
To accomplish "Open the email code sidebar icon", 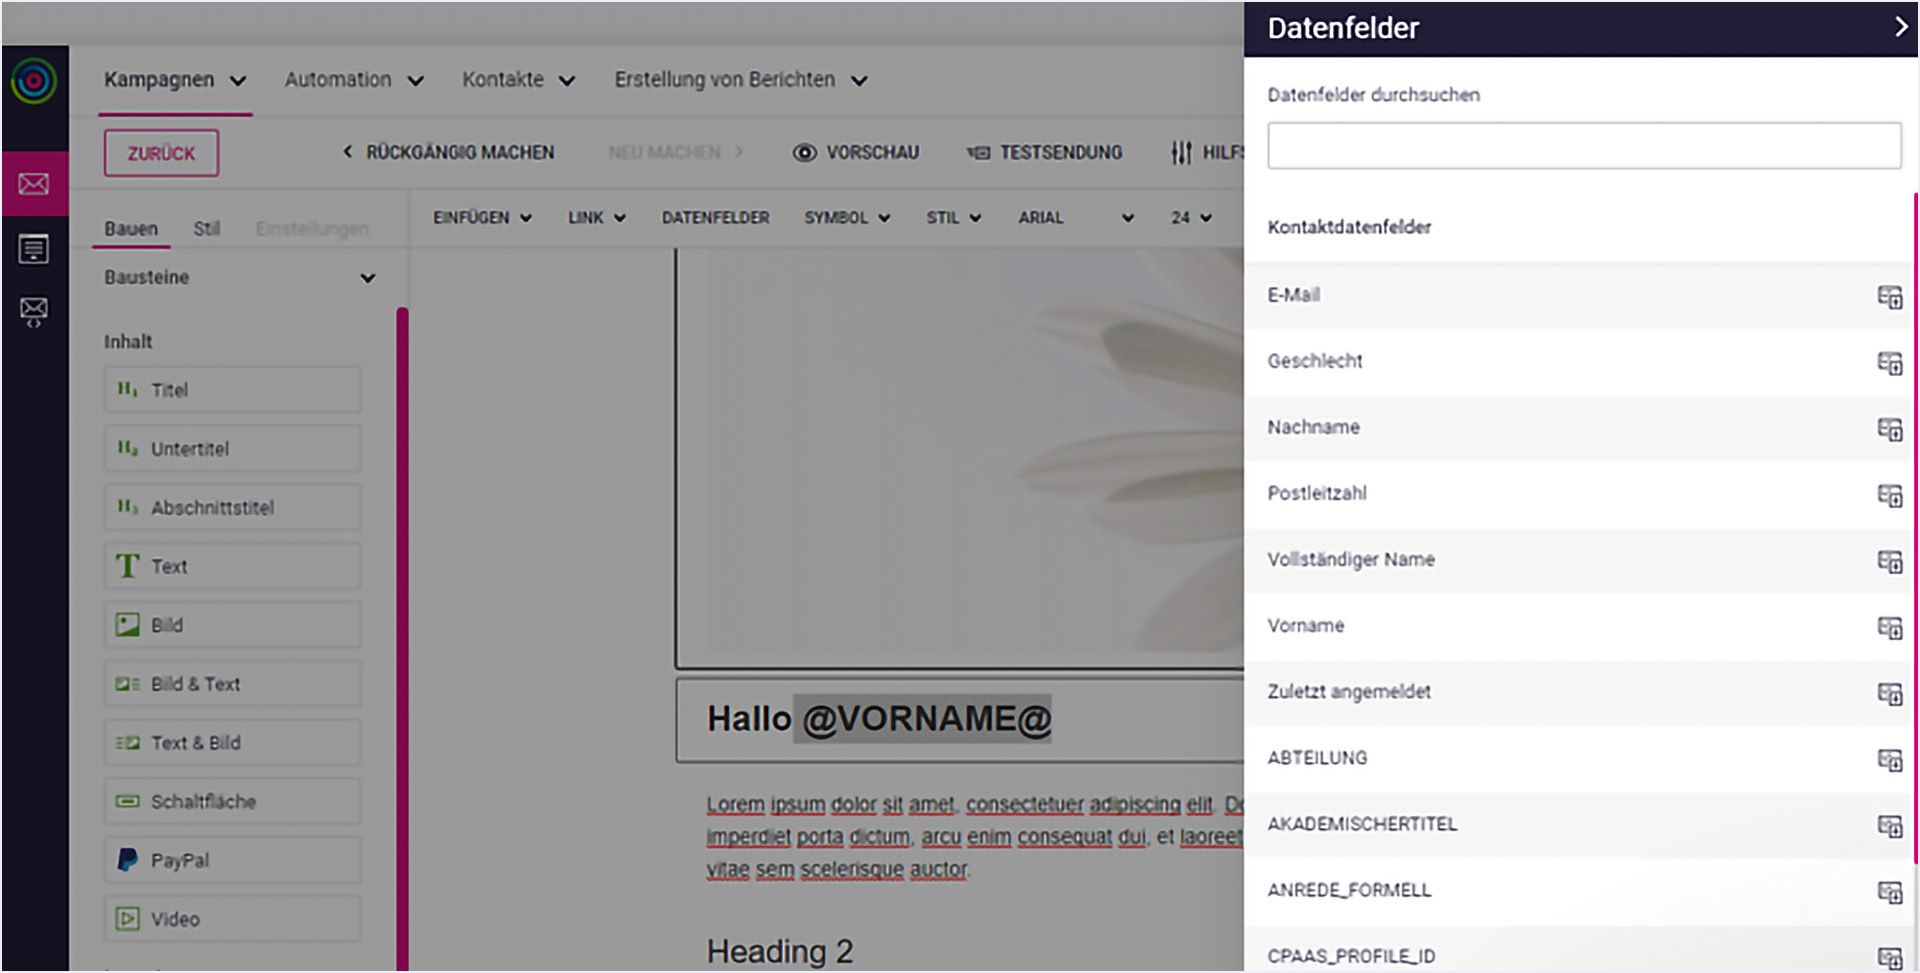I will pyautogui.click(x=33, y=312).
